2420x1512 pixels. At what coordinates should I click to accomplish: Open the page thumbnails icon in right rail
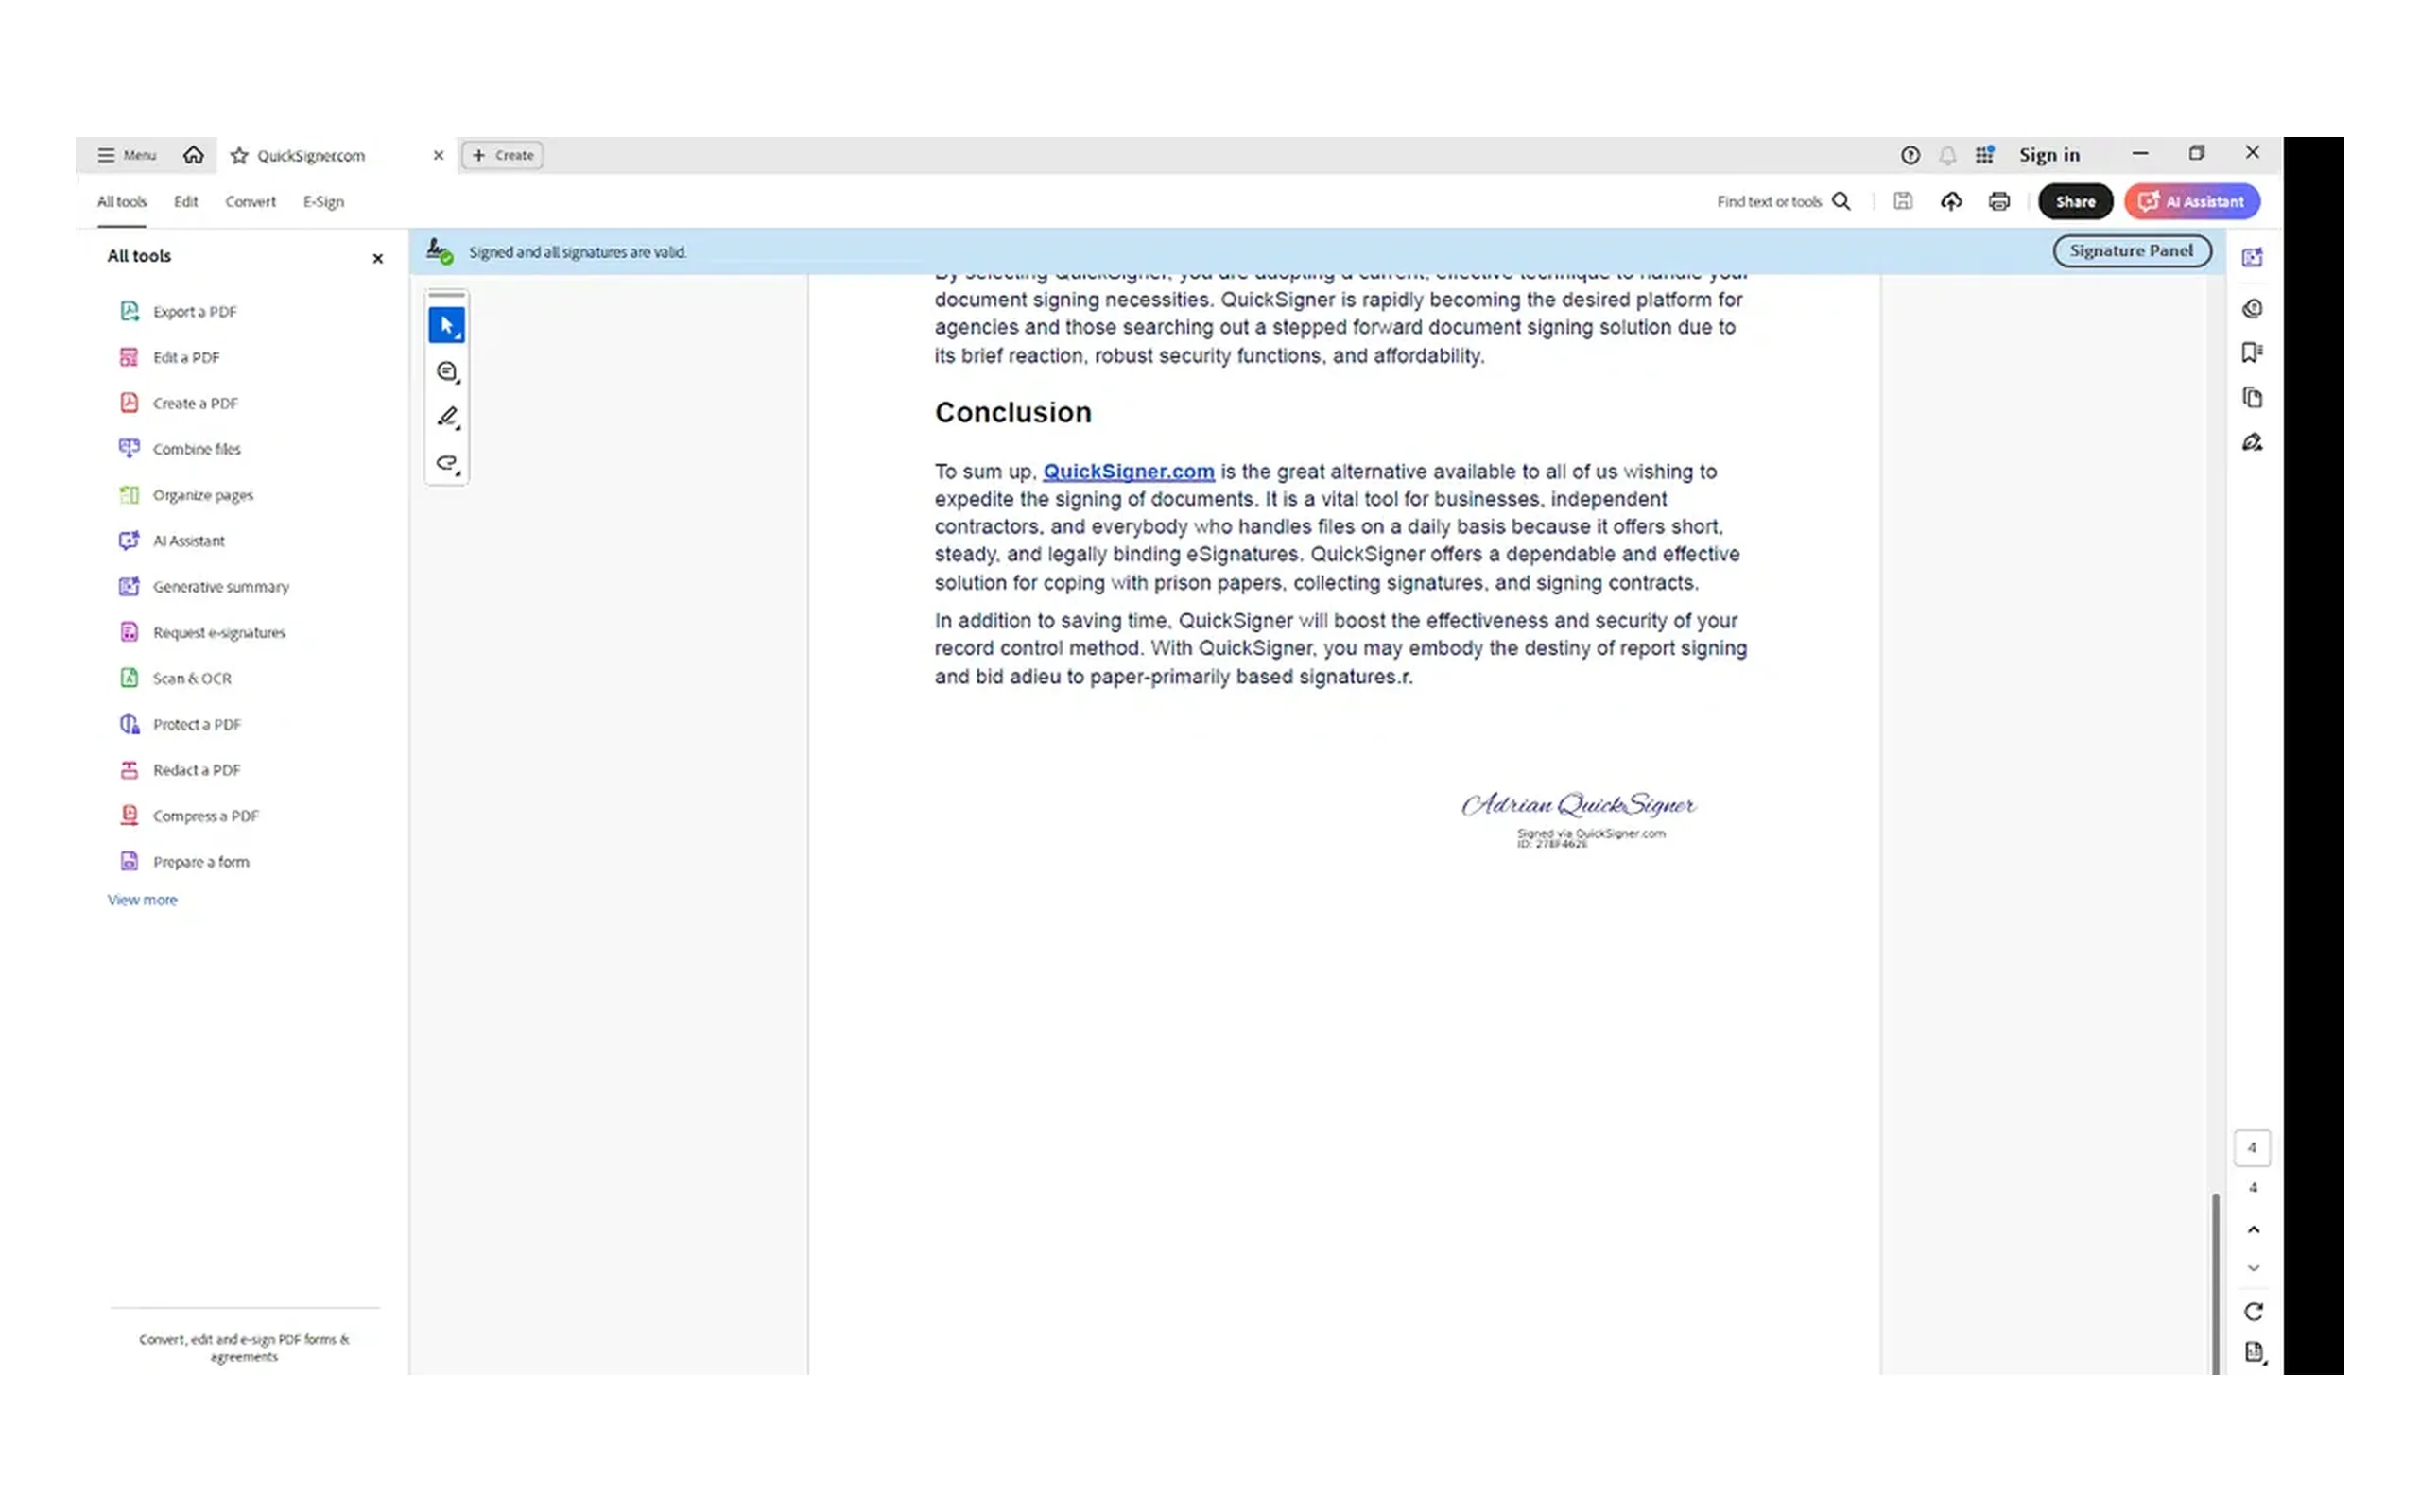[2252, 398]
